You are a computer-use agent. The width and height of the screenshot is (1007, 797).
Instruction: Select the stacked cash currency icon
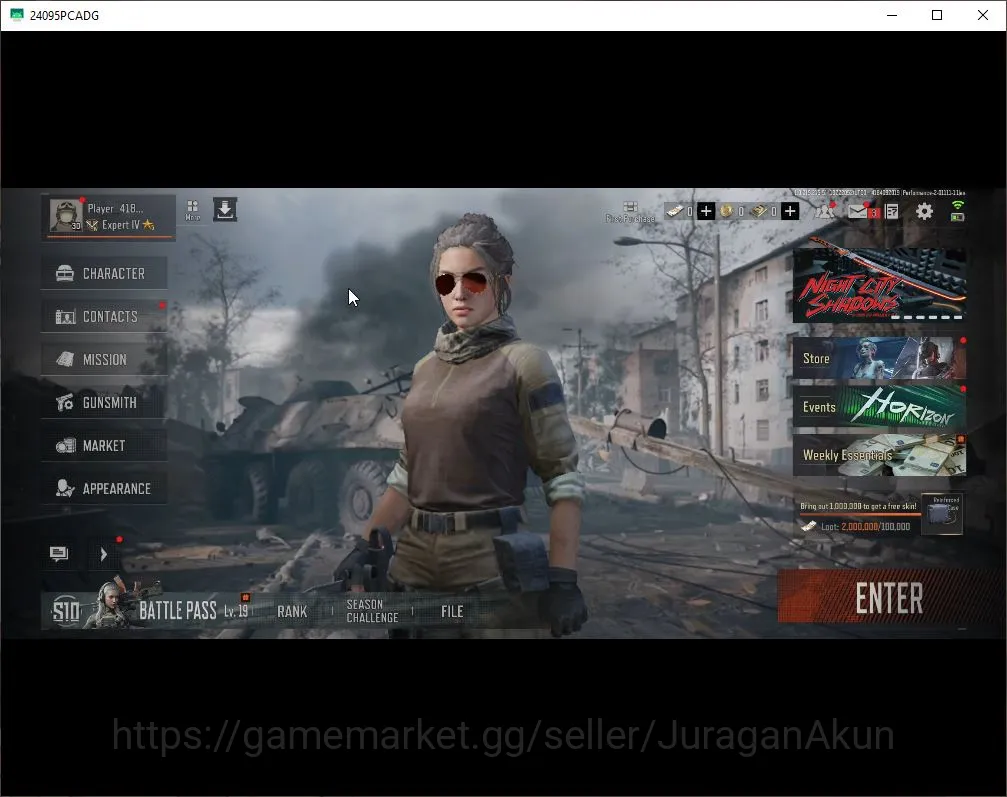[759, 211]
